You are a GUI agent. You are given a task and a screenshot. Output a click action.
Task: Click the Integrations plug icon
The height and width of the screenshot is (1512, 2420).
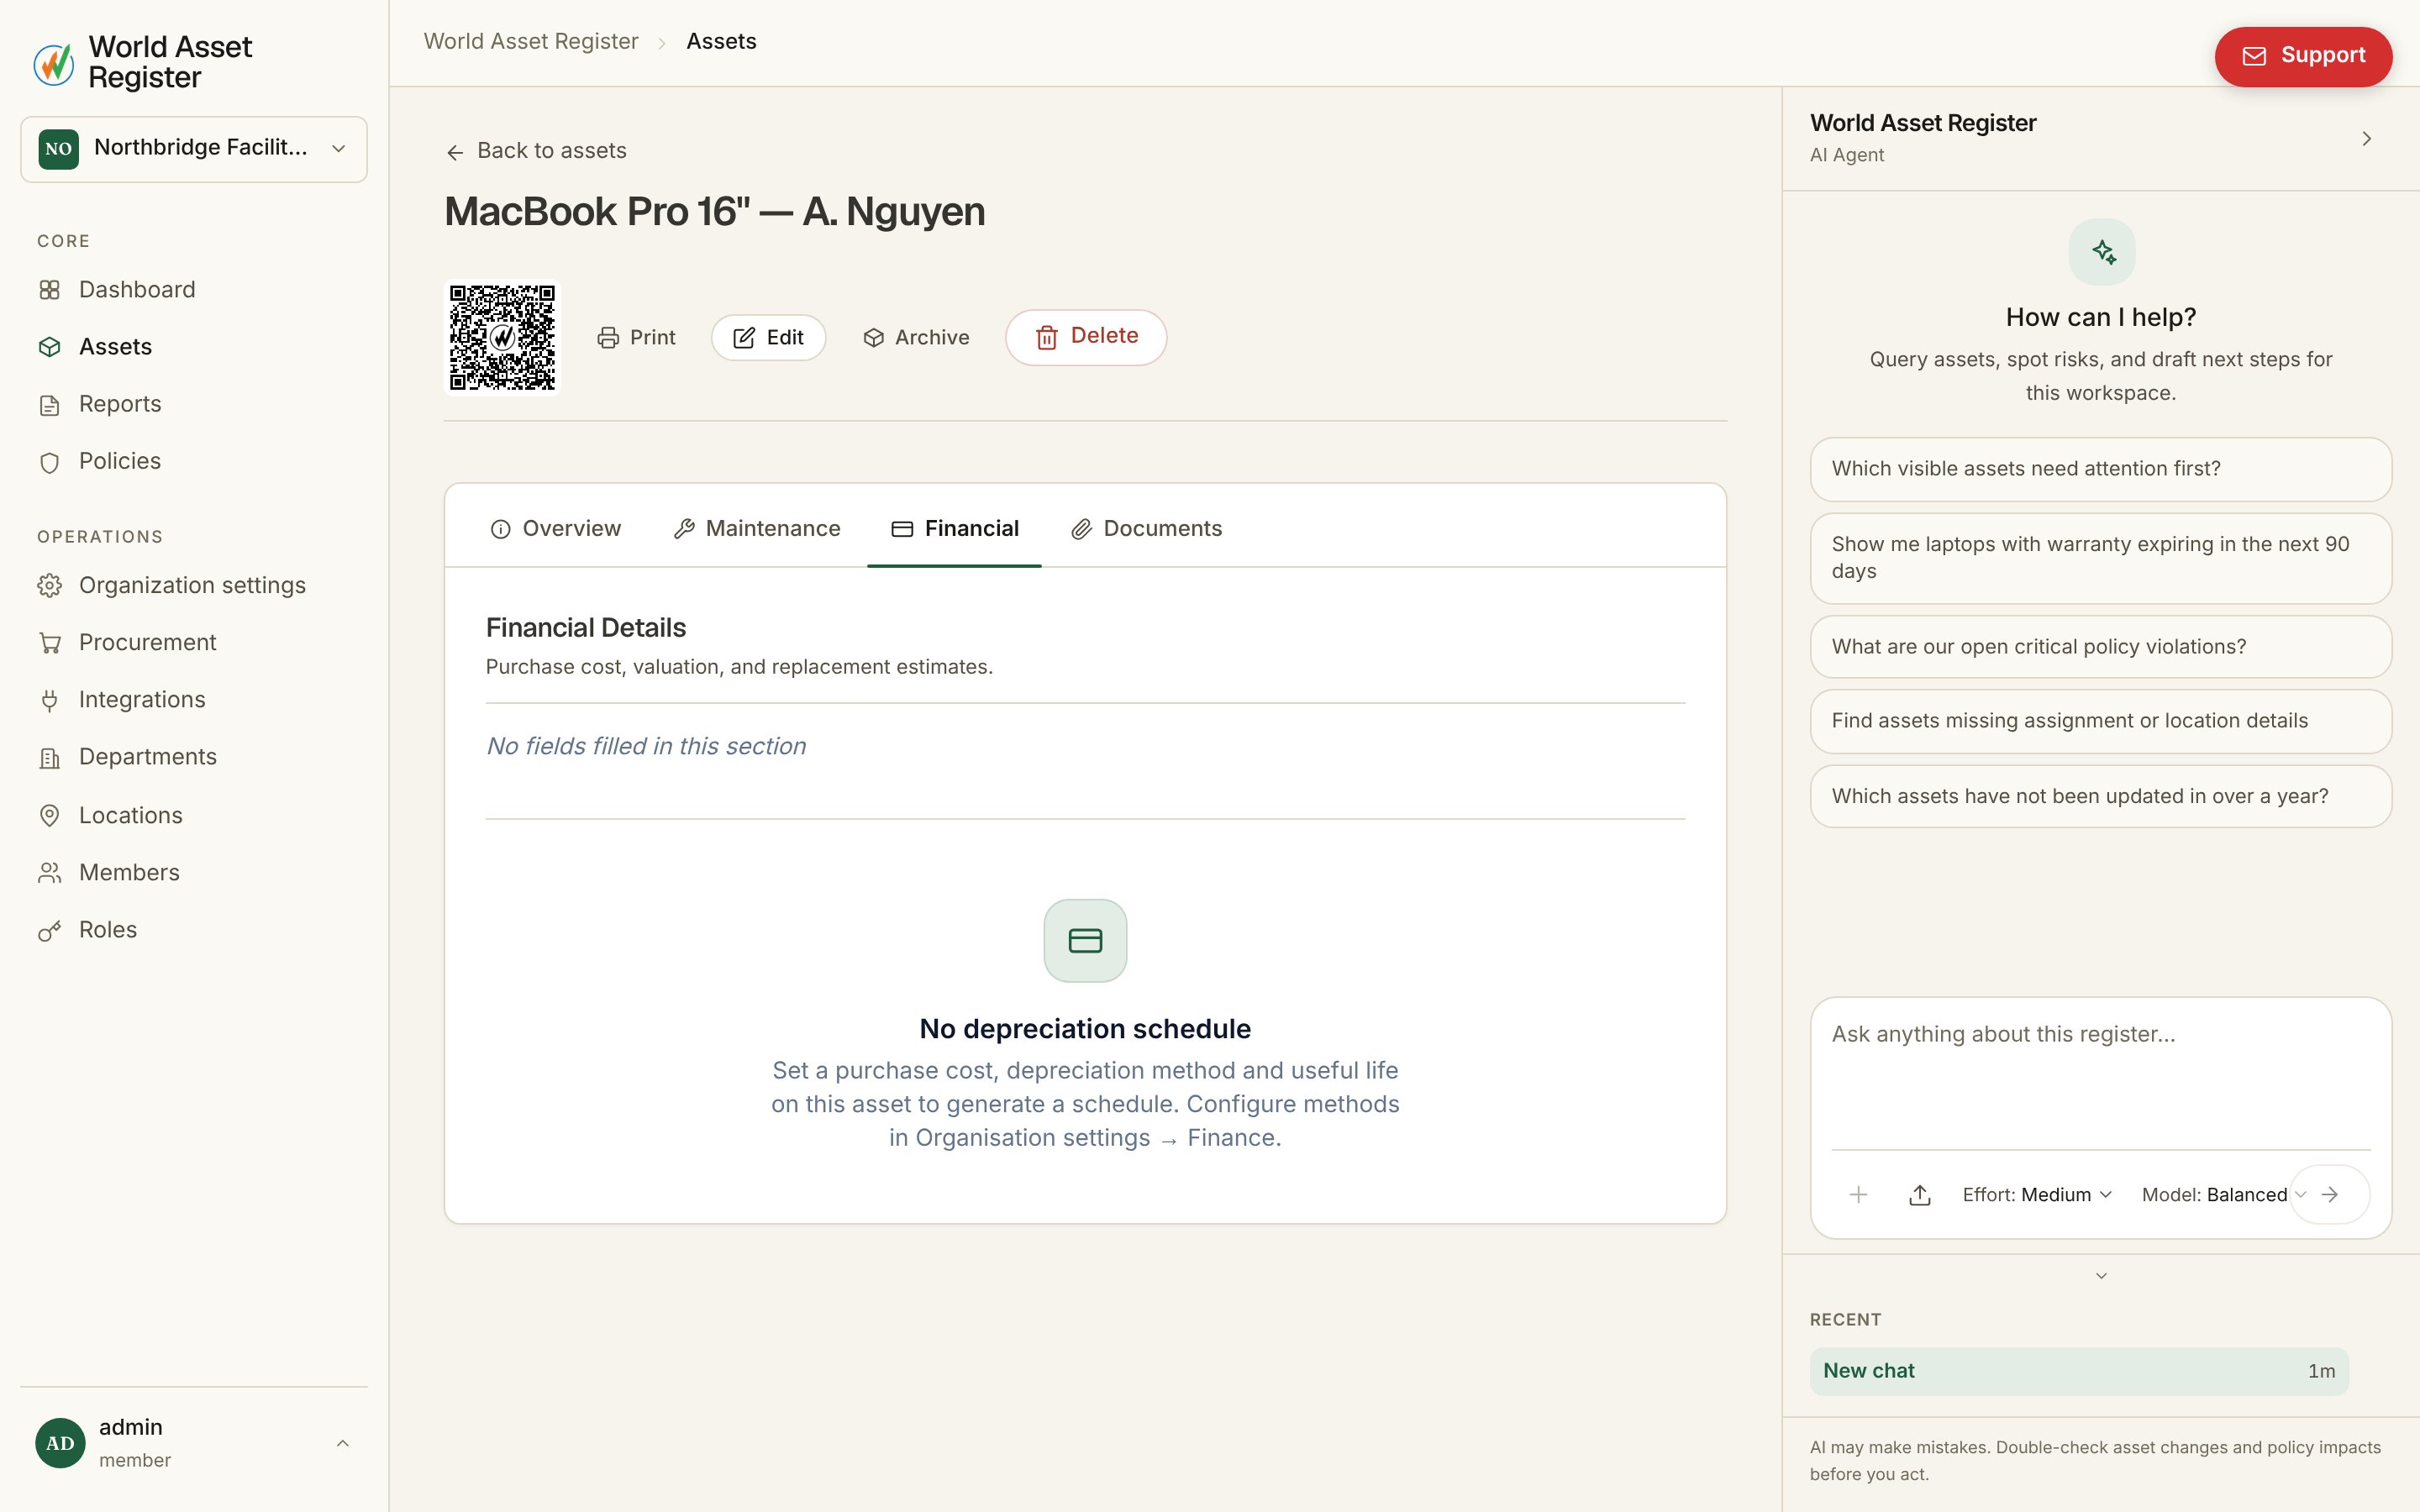tap(49, 700)
